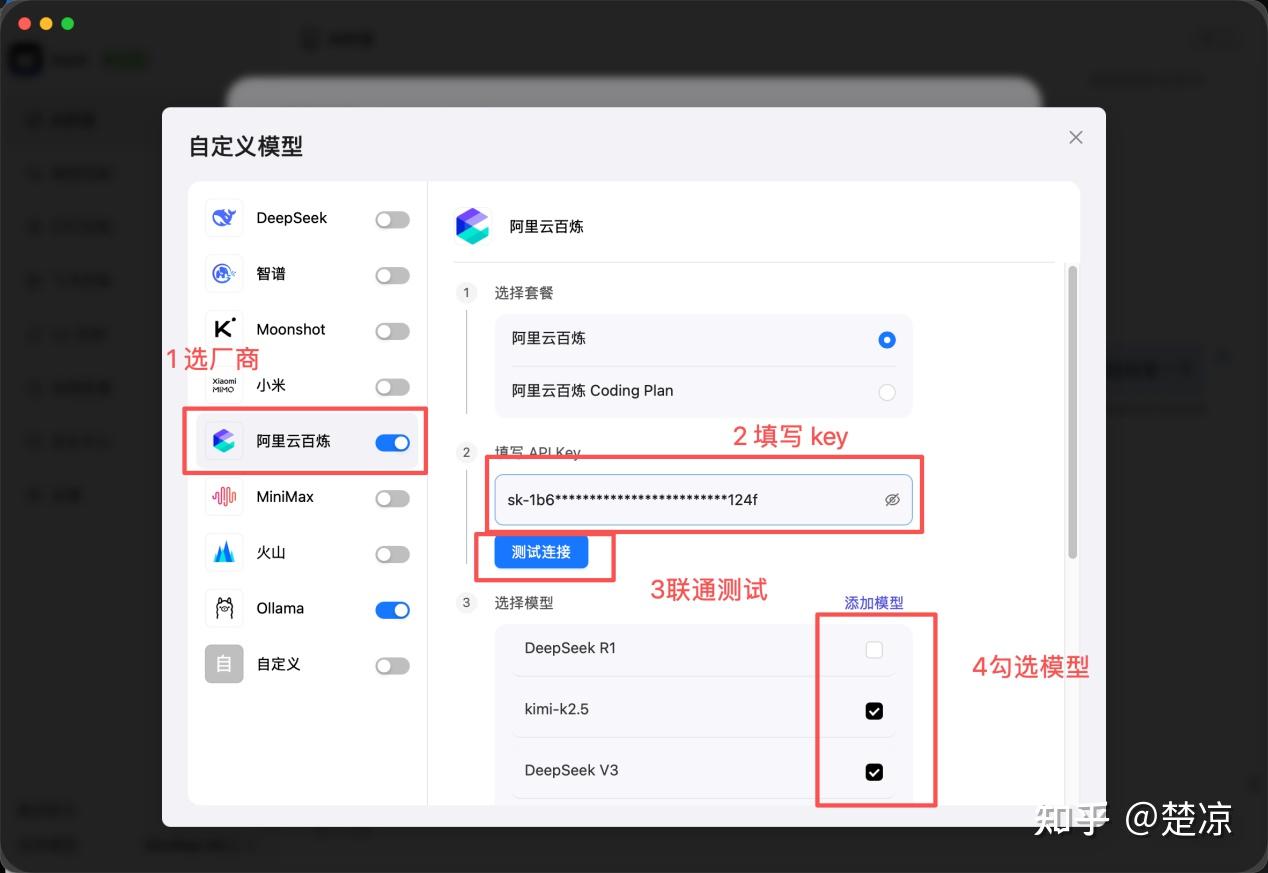
Task: Click the 阿里云百炼 header logo in detail panel
Action: pyautogui.click(x=472, y=226)
